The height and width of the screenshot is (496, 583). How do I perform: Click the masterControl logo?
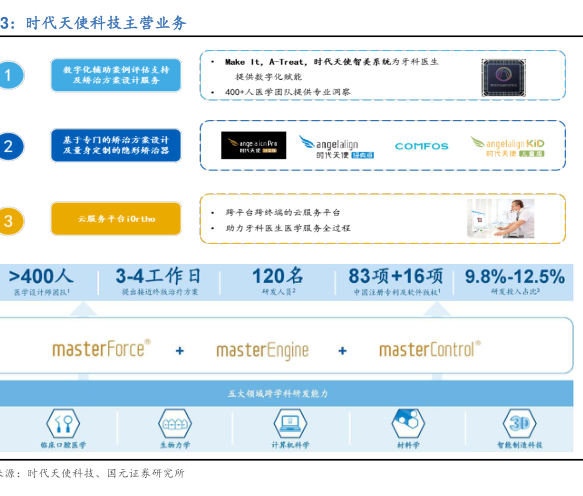pyautogui.click(x=430, y=350)
